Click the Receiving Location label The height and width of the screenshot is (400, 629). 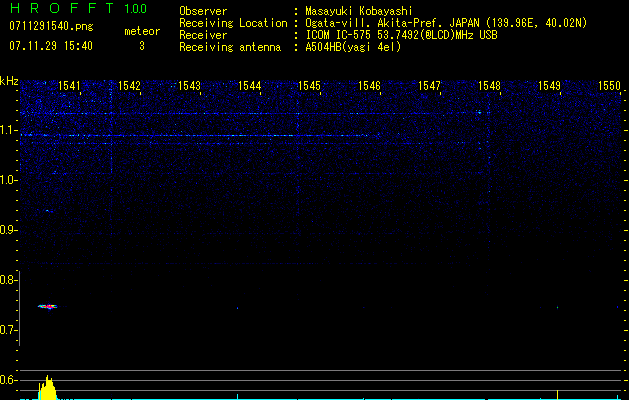233,23
